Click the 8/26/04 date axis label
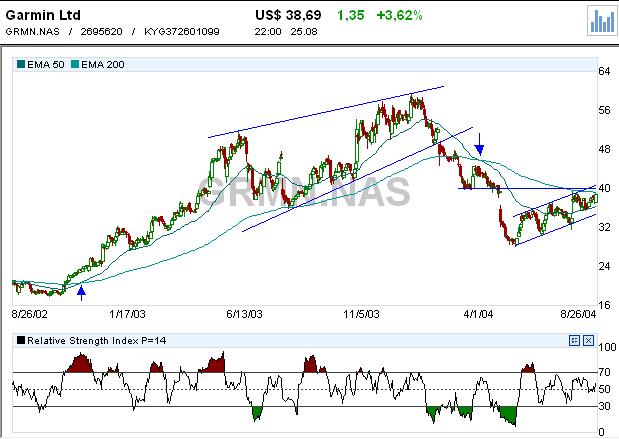Image resolution: width=619 pixels, height=439 pixels. 578,314
